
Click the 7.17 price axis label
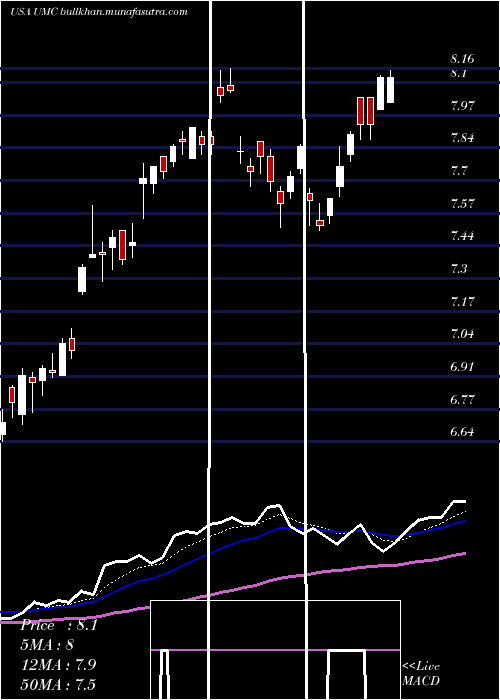(x=462, y=302)
